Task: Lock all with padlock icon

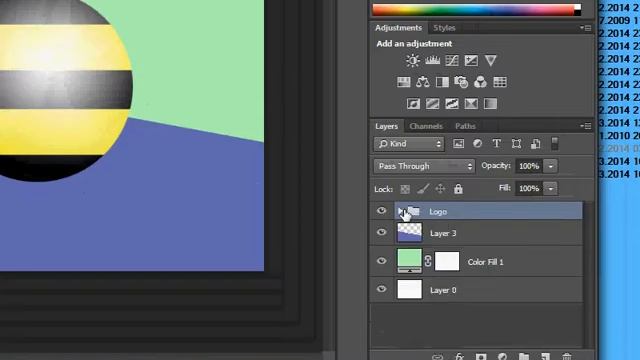Action: click(458, 189)
